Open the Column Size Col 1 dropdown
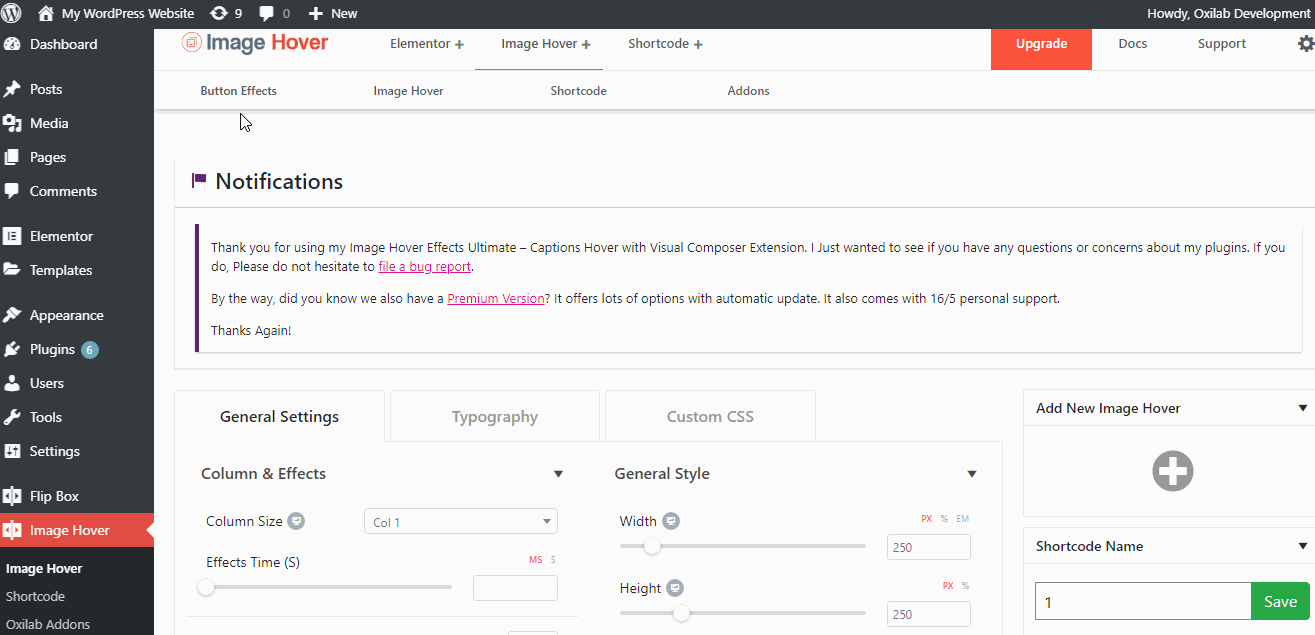The width and height of the screenshot is (1315, 635). (461, 521)
